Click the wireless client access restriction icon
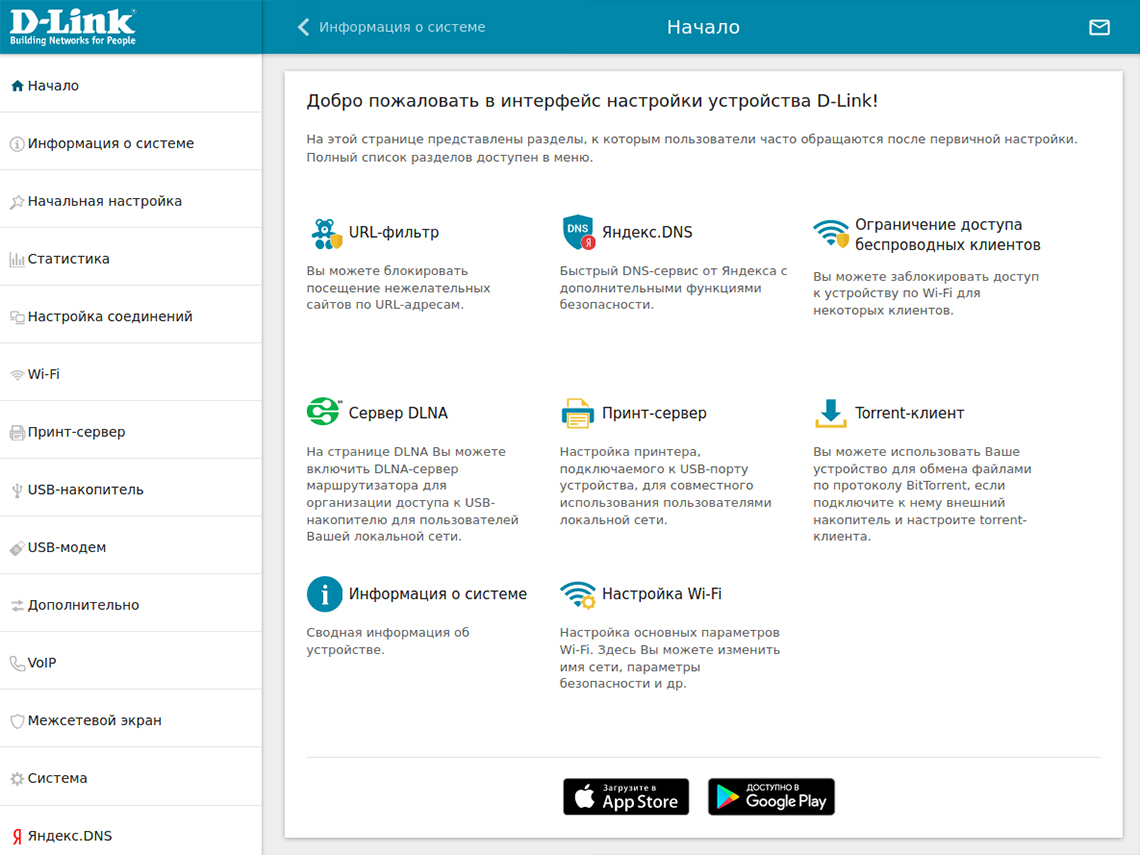Viewport: 1140px width, 855px height. 831,234
